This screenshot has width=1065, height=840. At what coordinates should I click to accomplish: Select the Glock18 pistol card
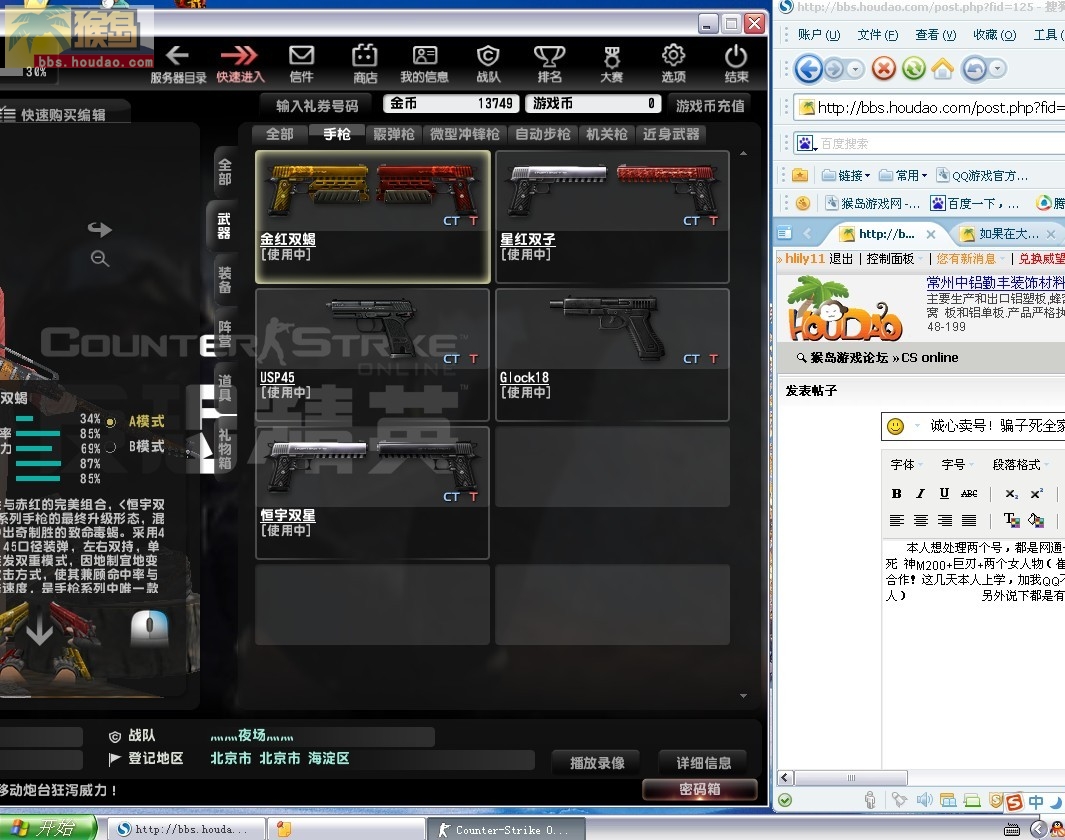click(612, 354)
